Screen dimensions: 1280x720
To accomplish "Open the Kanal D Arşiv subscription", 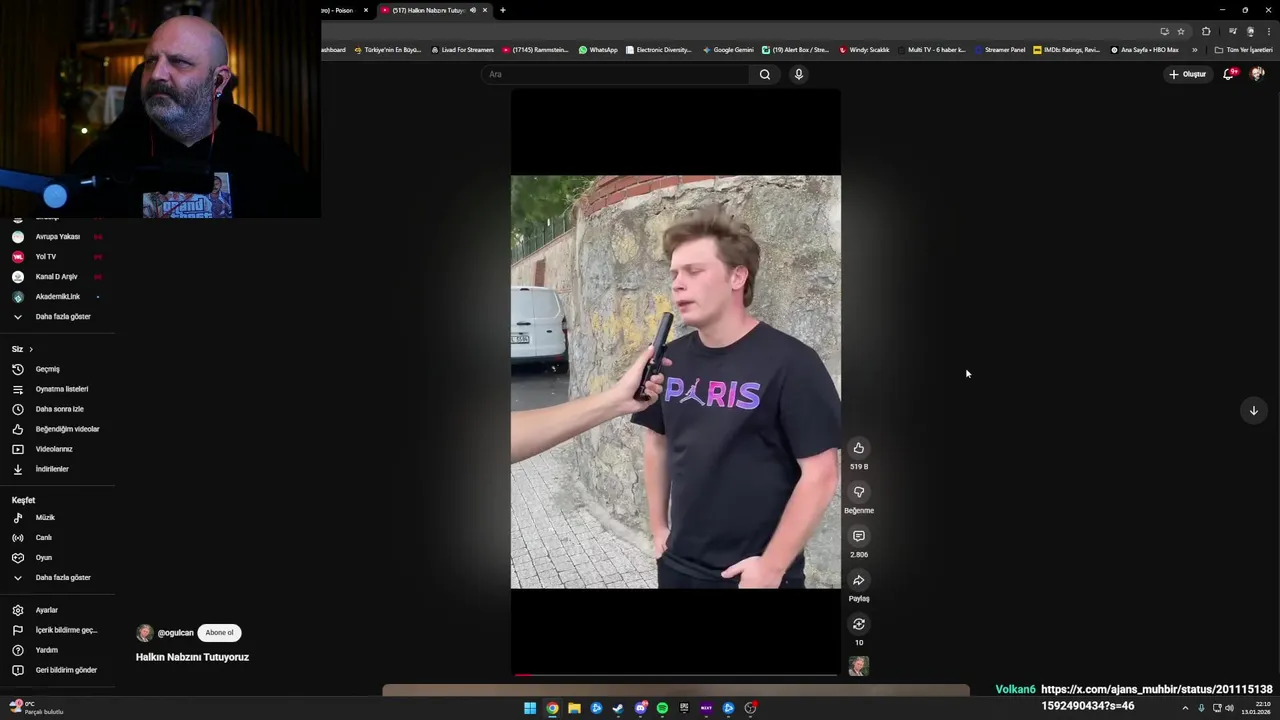I will pyautogui.click(x=57, y=277).
